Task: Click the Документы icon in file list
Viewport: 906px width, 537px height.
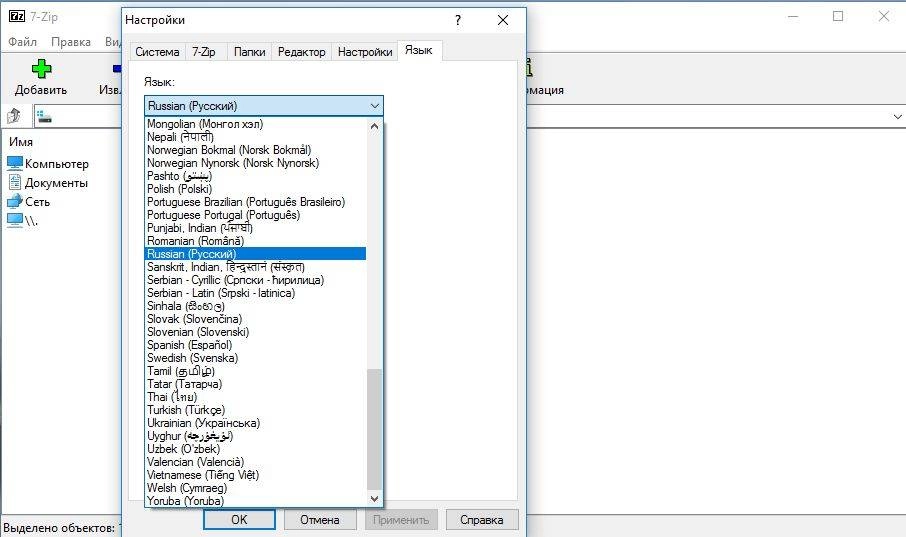Action: tap(14, 183)
